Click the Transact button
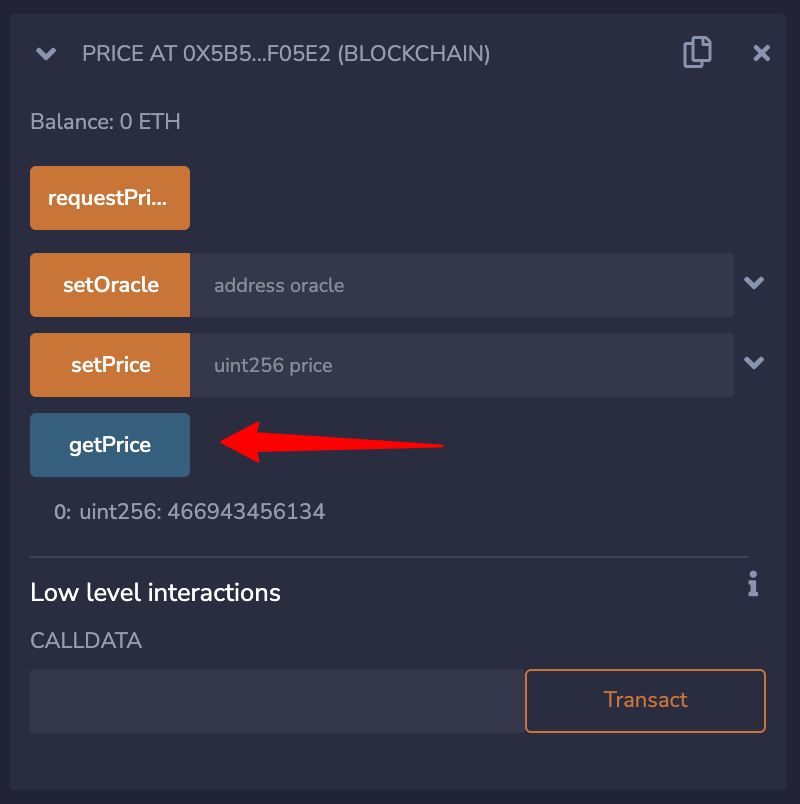The width and height of the screenshot is (800, 804). (x=645, y=700)
